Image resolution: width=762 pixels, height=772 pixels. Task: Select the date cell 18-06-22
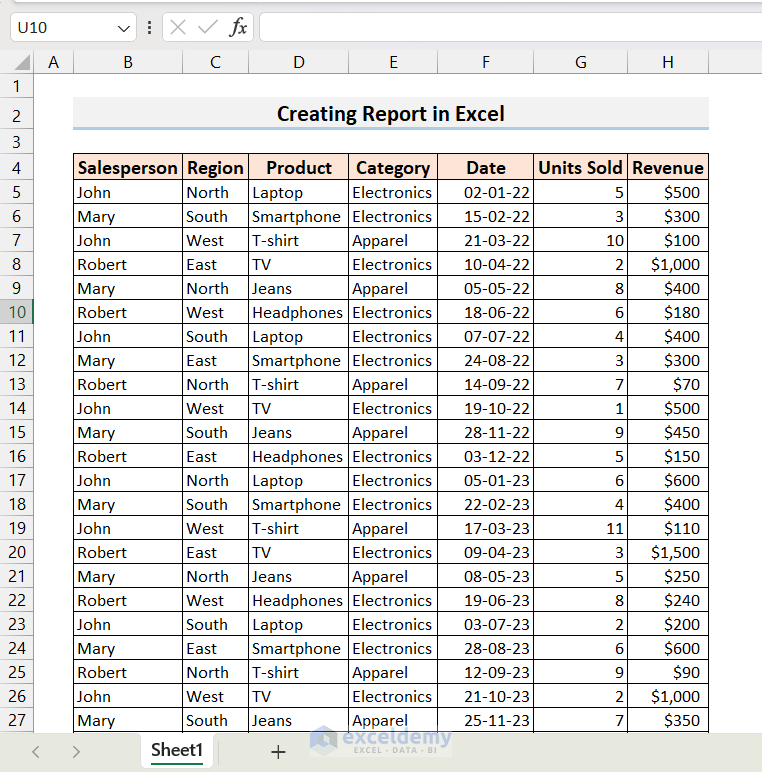point(486,312)
